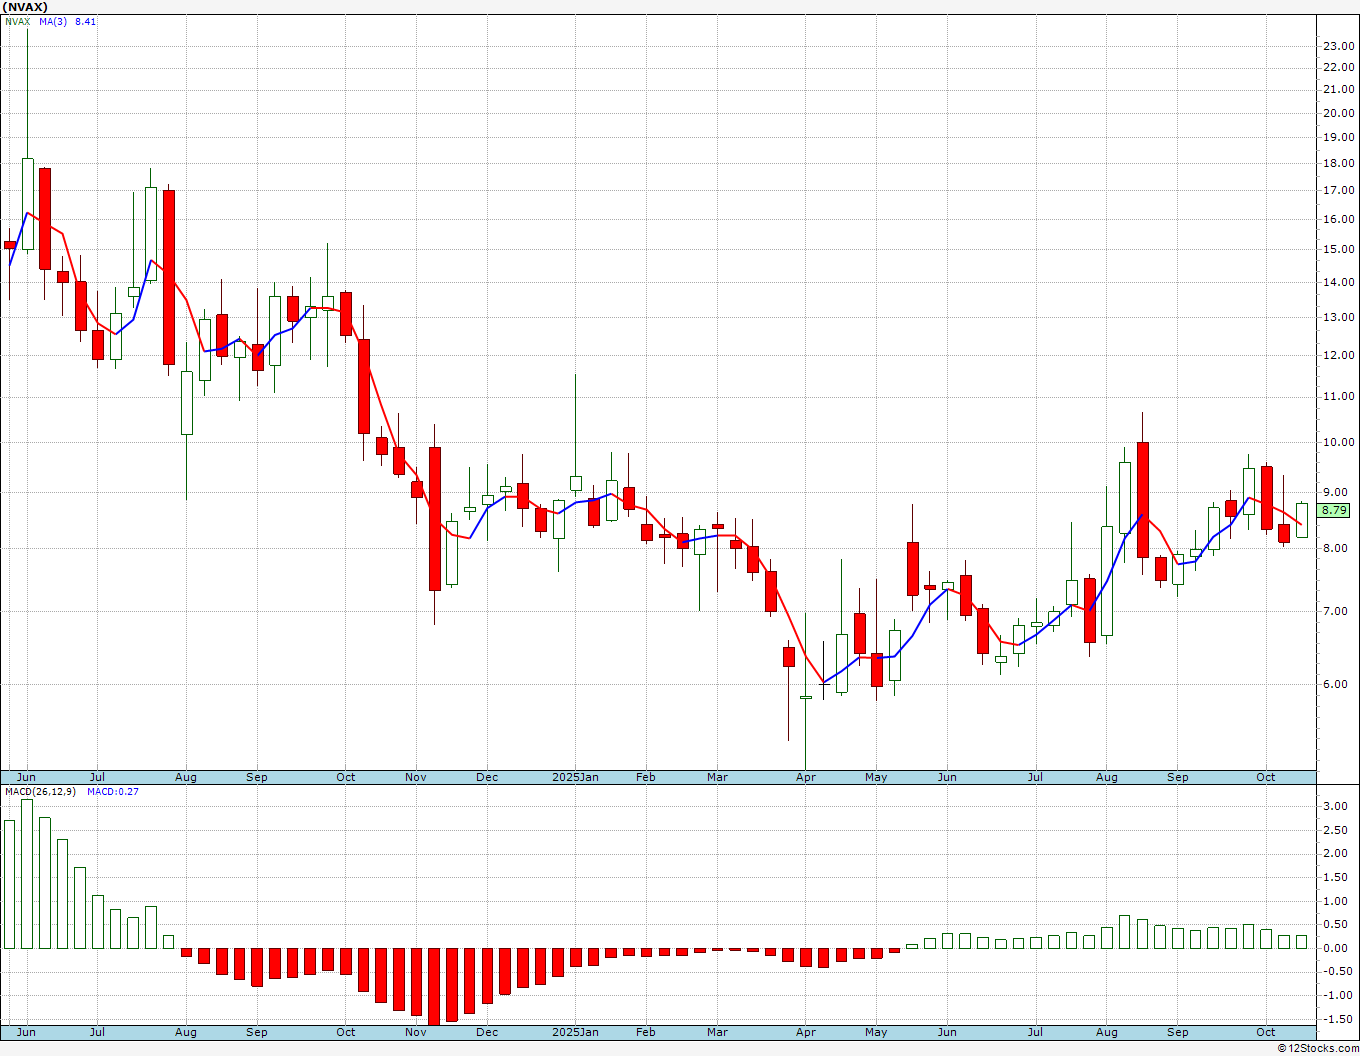Click the "2.50" MACD axis label
Viewport: 1360px width, 1056px height.
[x=1335, y=830]
